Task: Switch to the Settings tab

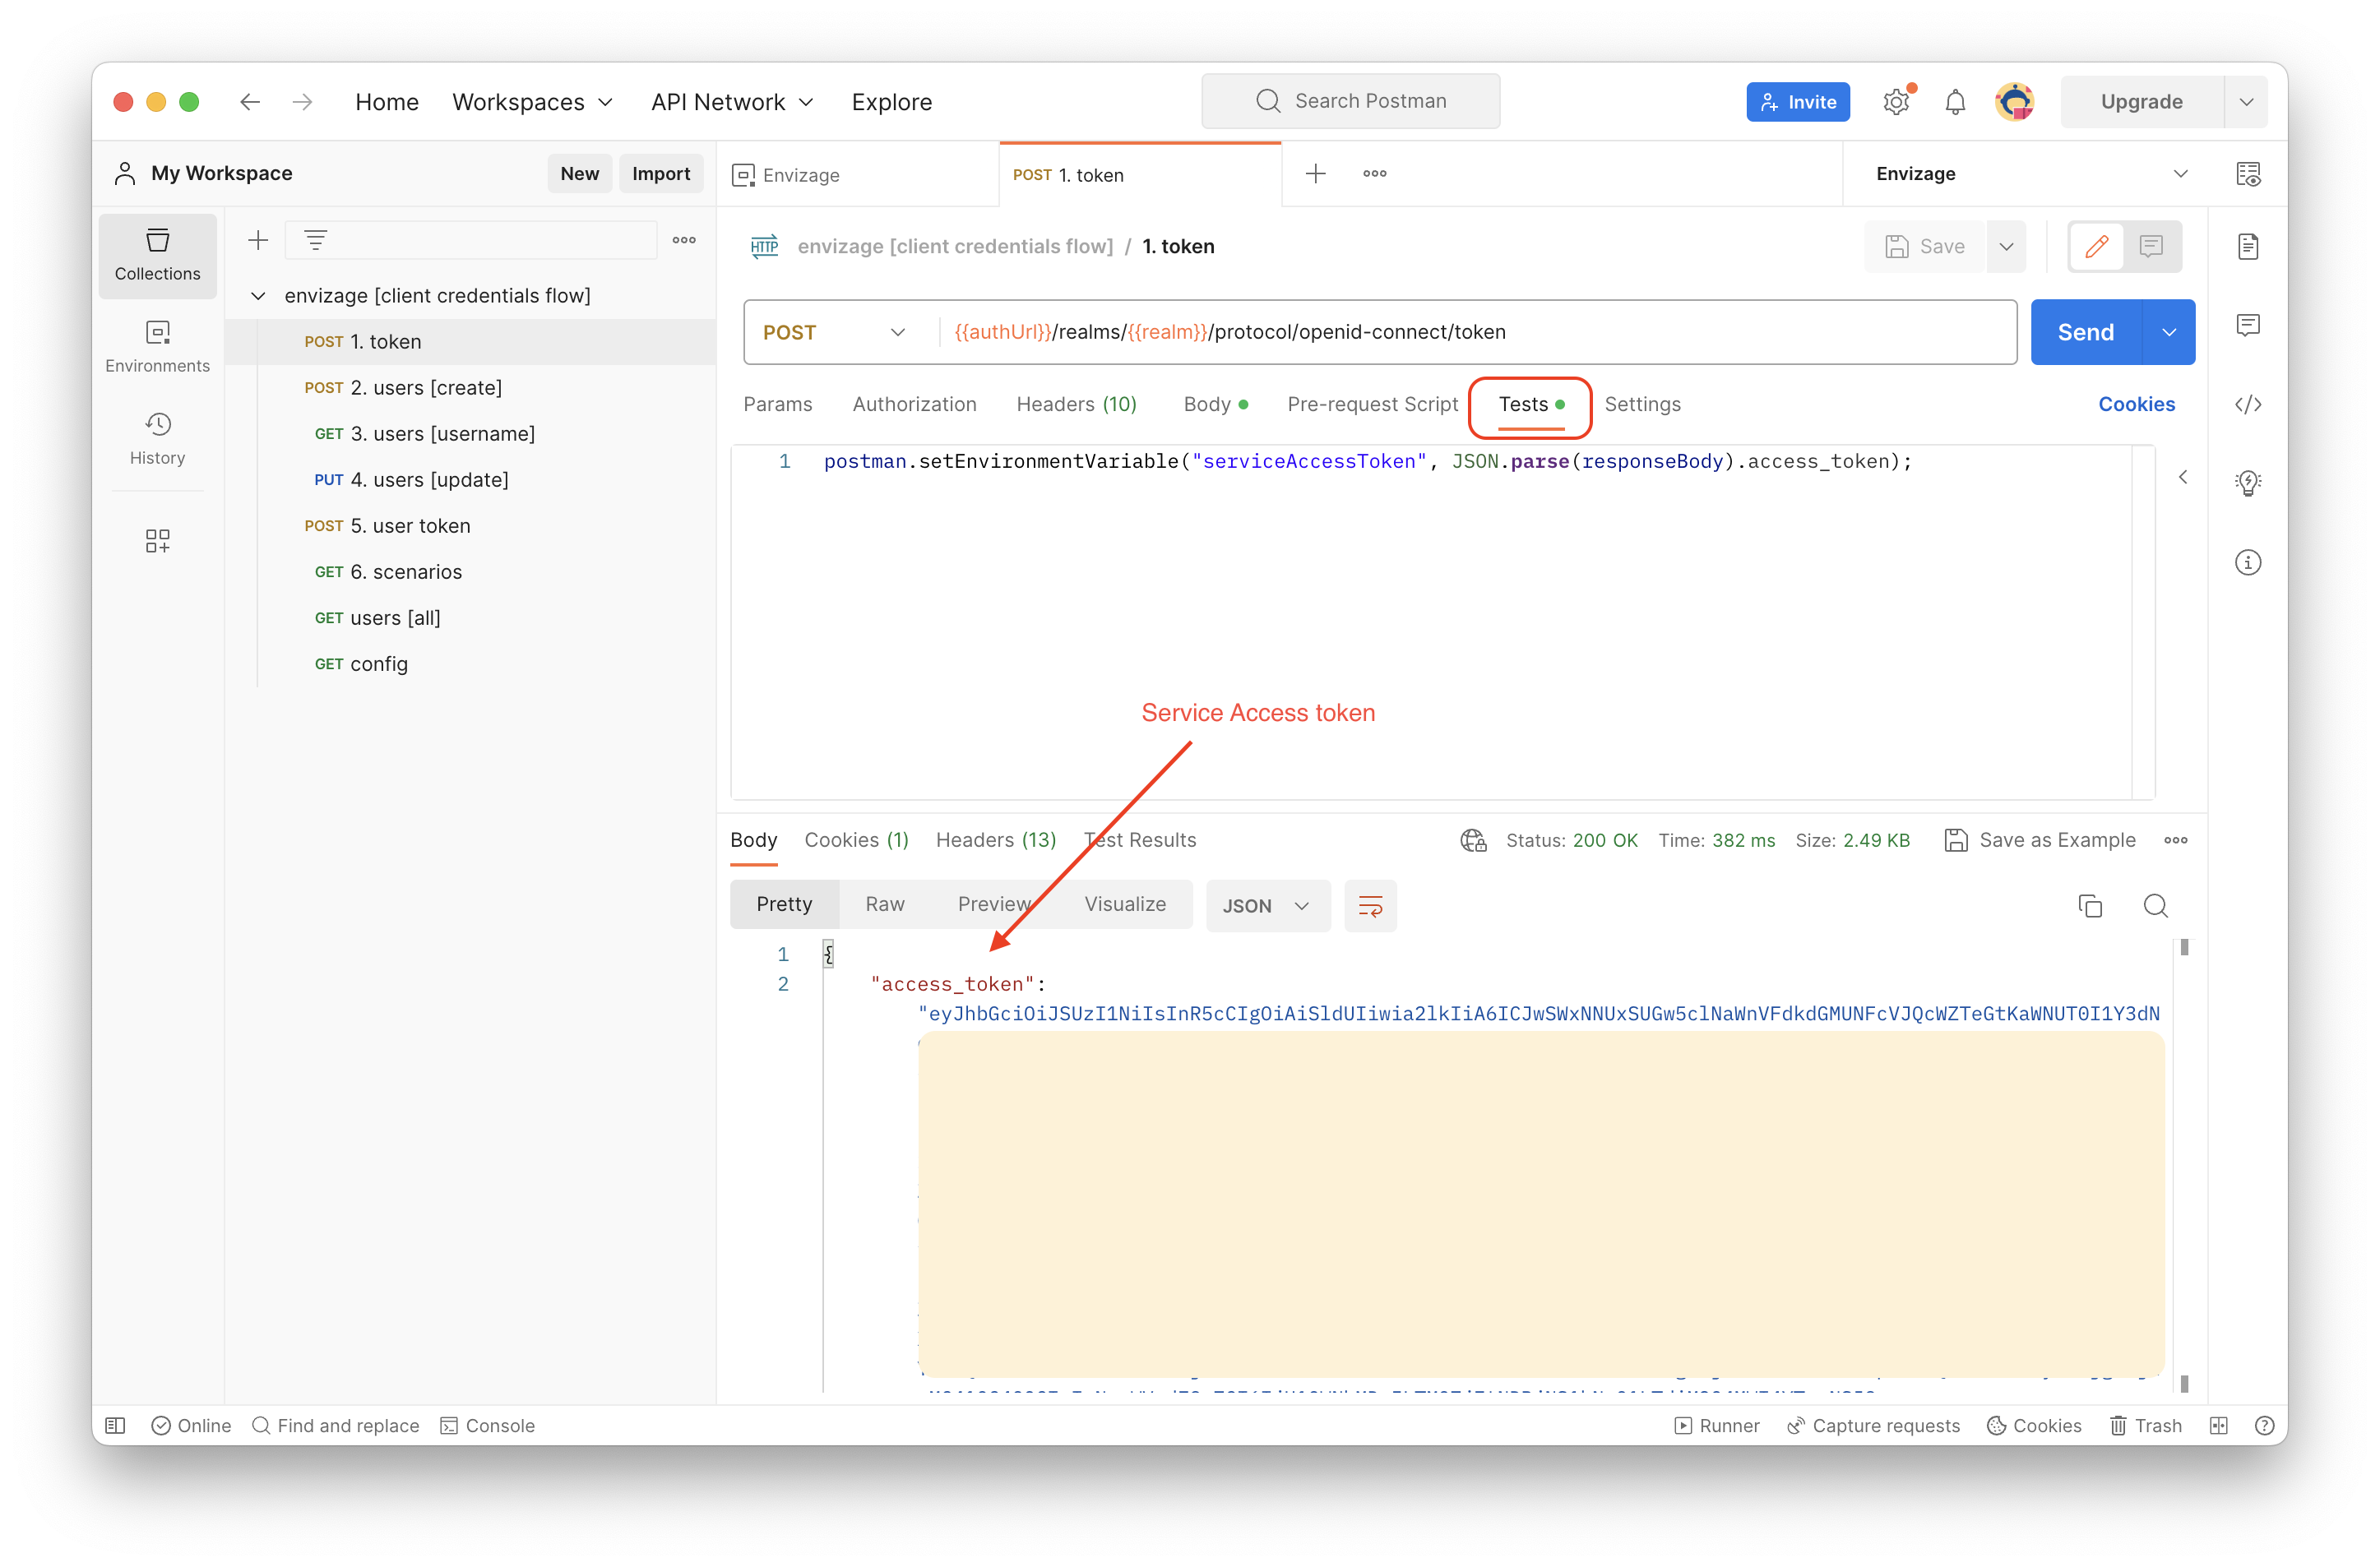Action: (1642, 404)
